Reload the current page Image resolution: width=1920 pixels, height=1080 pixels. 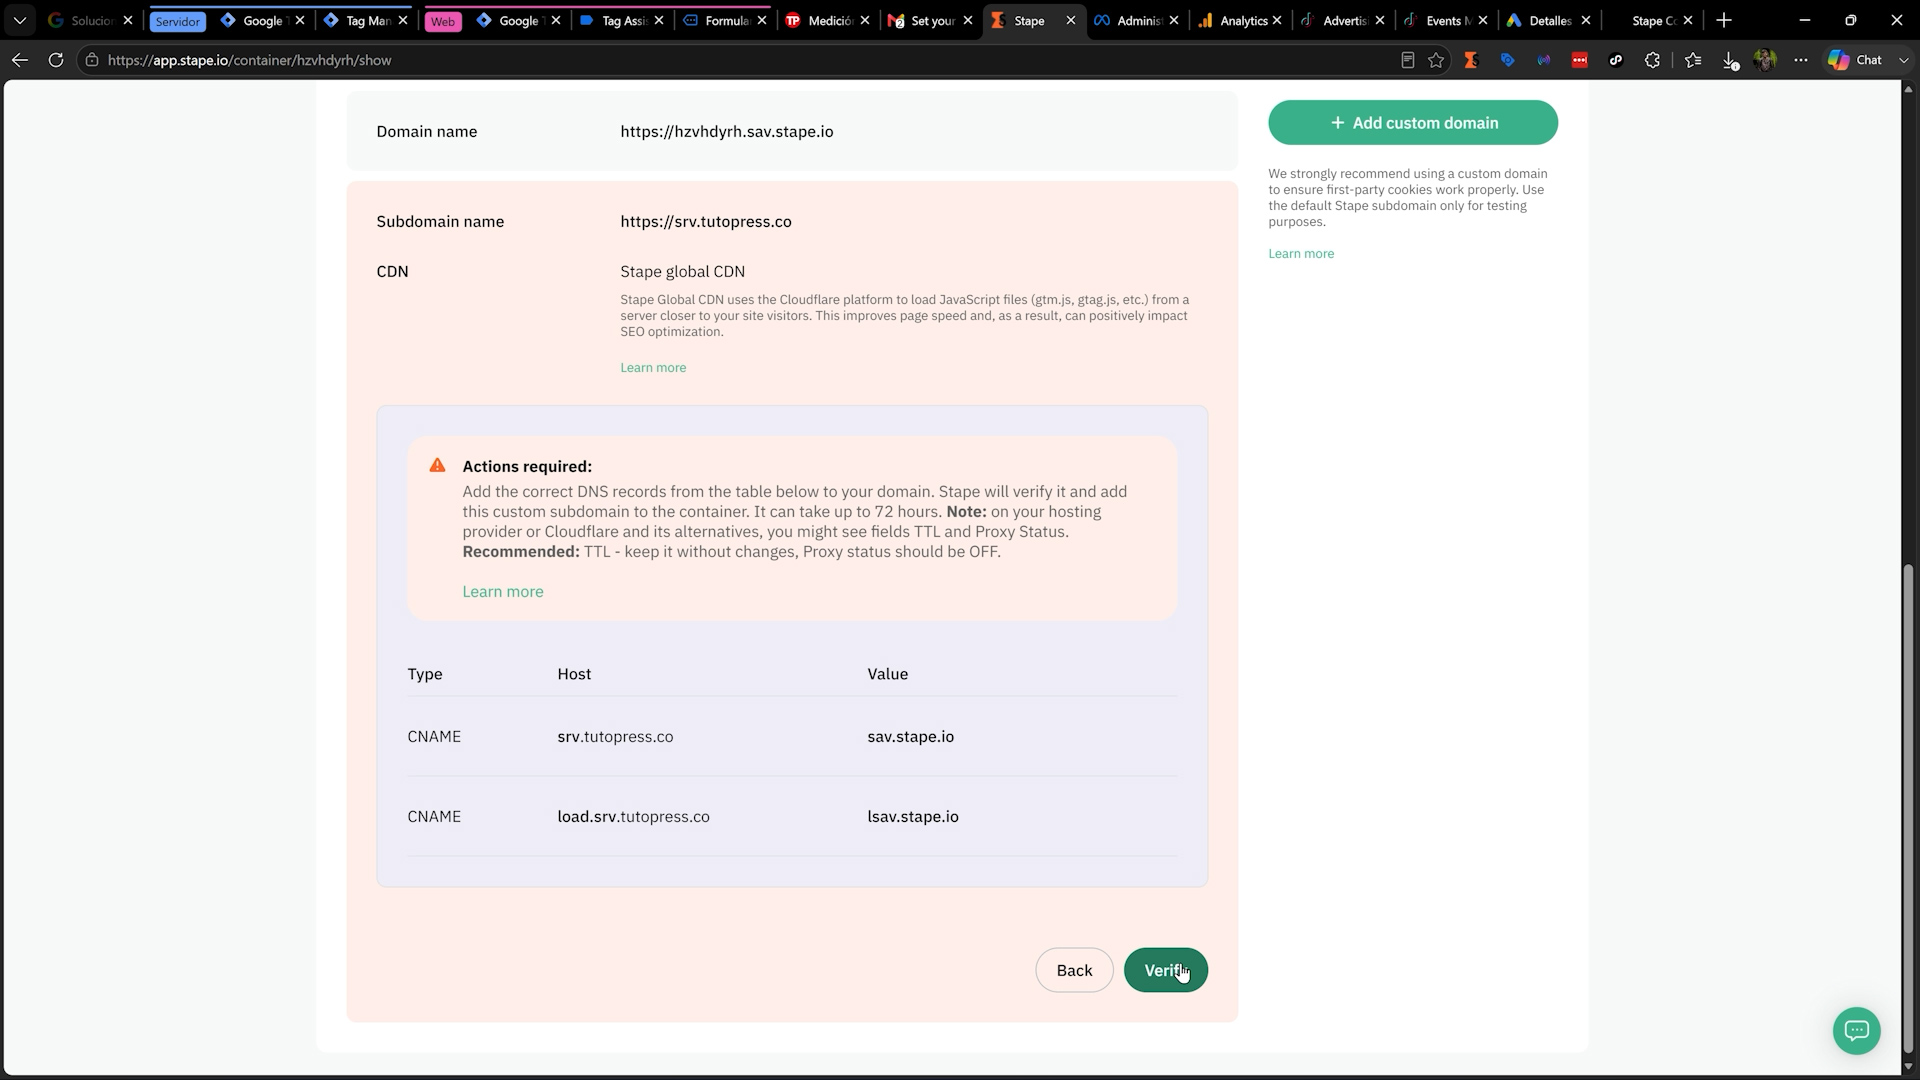point(56,60)
